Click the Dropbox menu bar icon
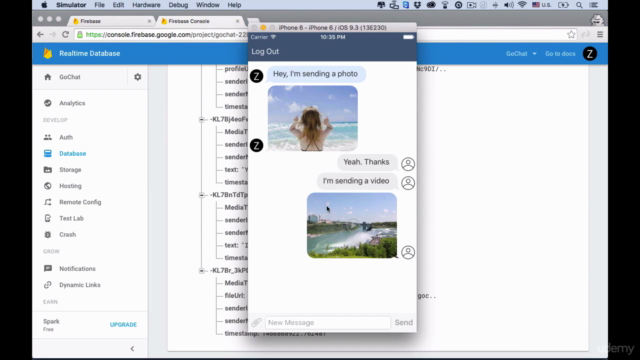Image resolution: width=640 pixels, height=360 pixels. point(417,5)
